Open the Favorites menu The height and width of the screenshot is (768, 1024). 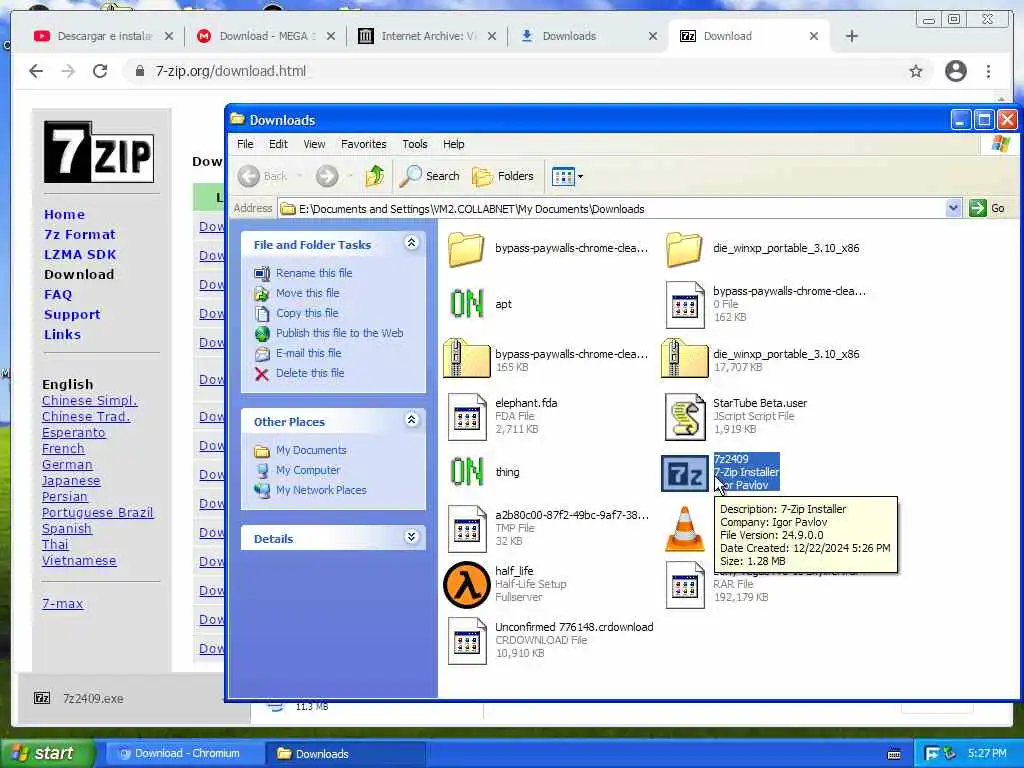pos(363,144)
